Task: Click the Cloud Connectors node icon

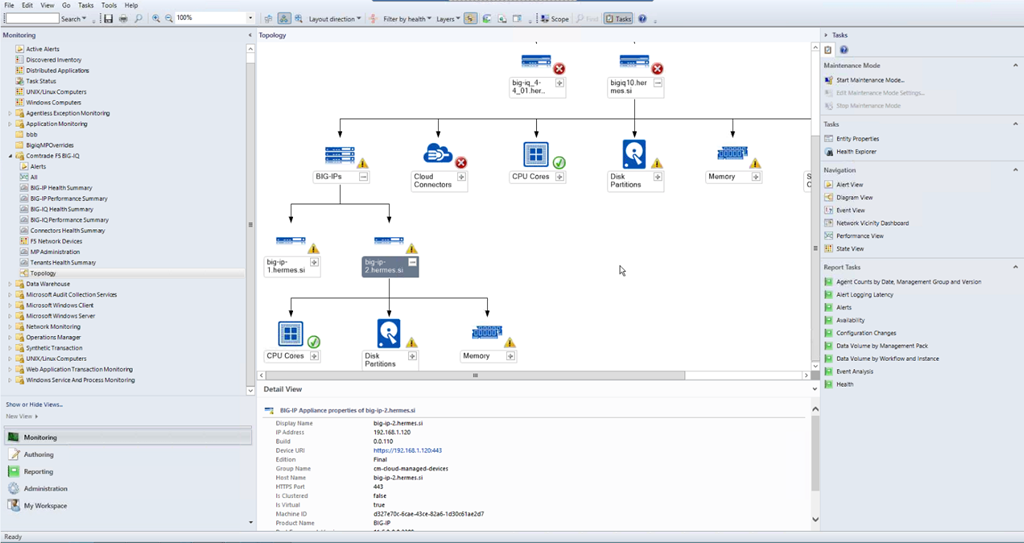Action: (433, 155)
